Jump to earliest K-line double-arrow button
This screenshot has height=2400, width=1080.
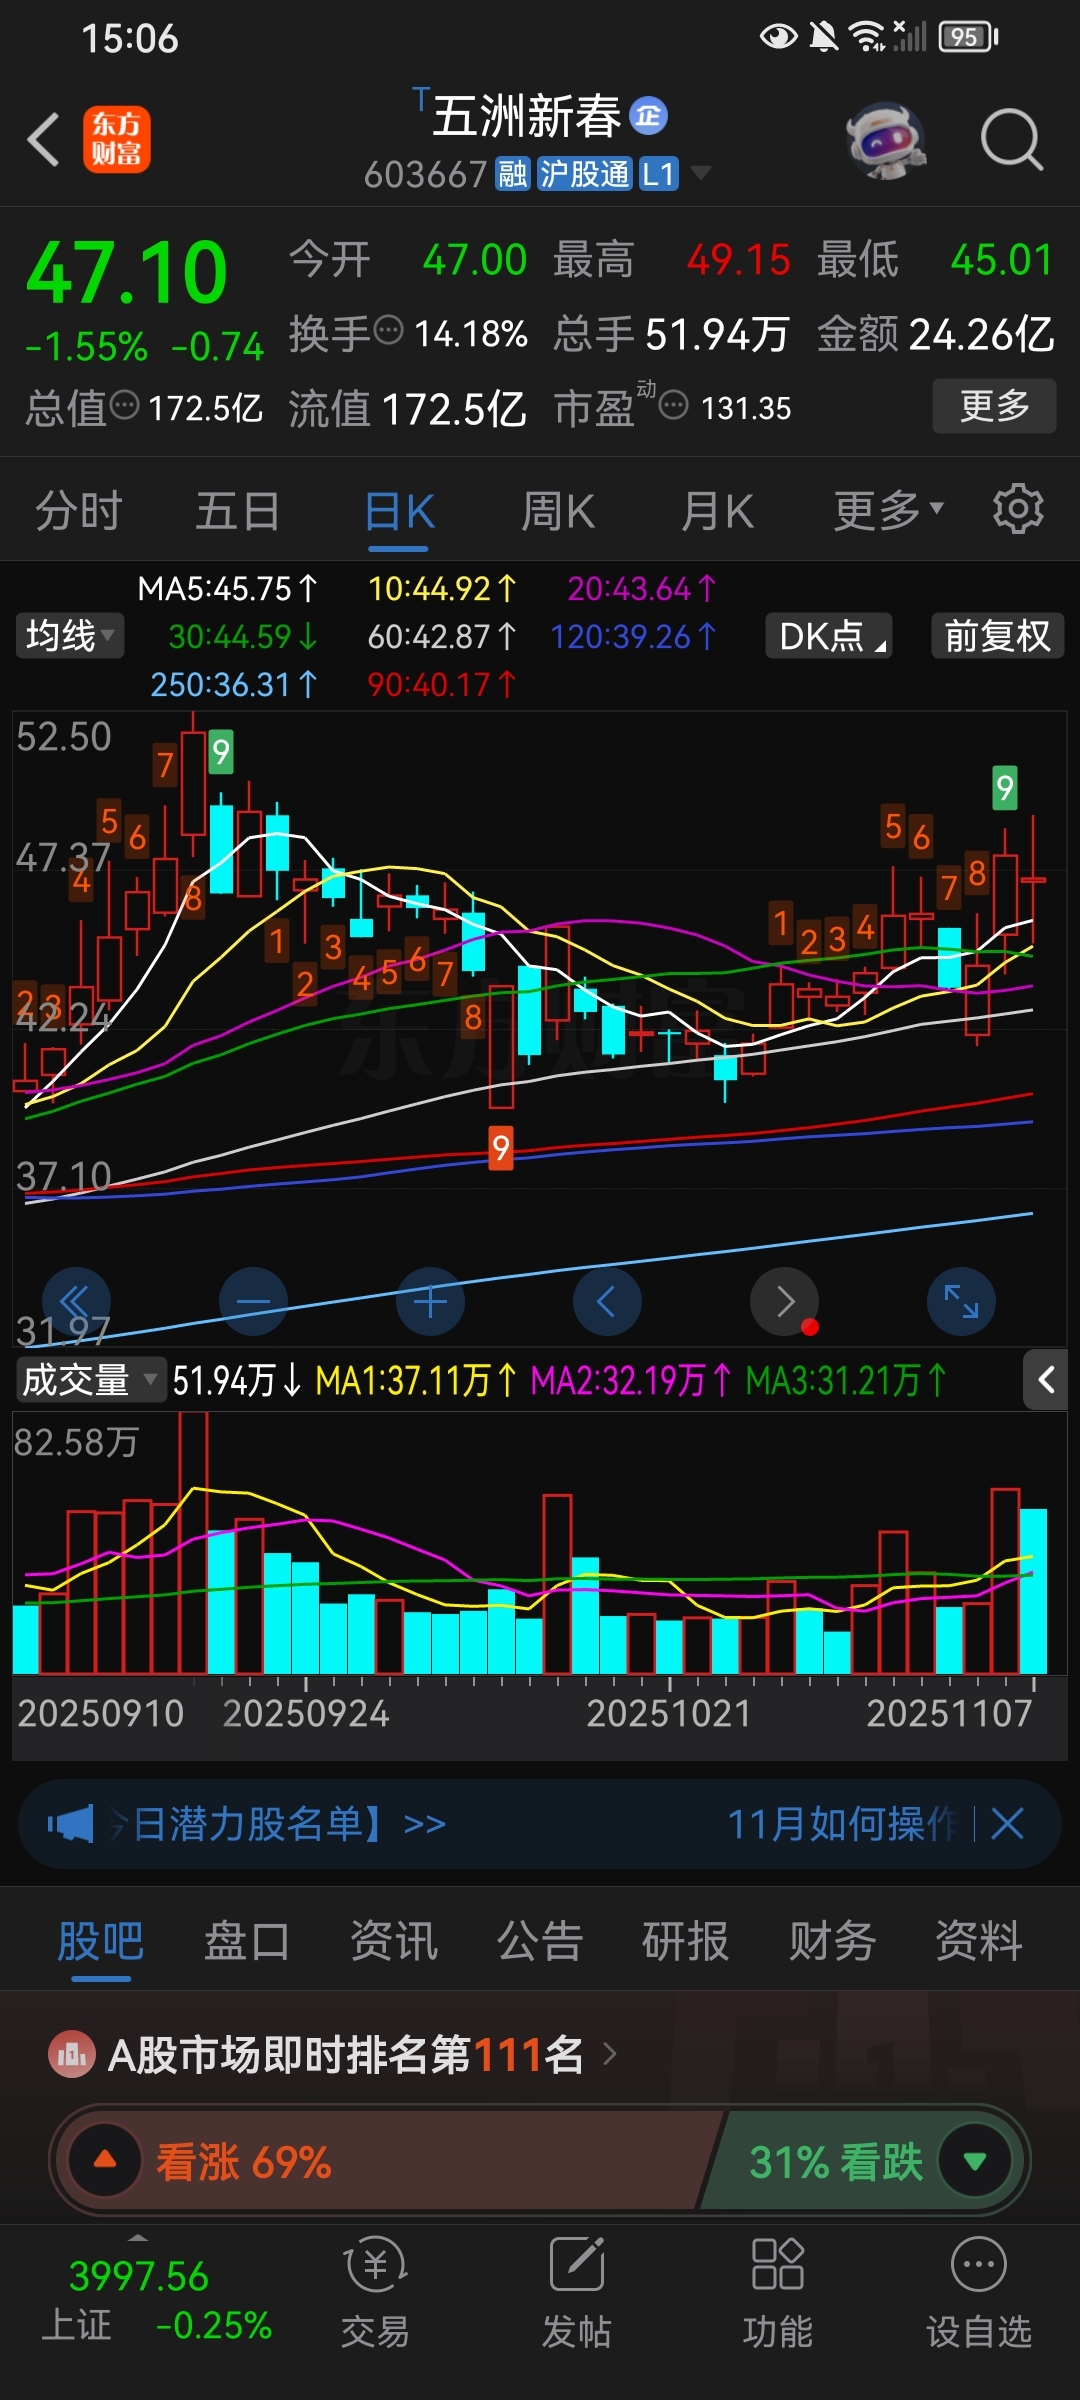76,1302
